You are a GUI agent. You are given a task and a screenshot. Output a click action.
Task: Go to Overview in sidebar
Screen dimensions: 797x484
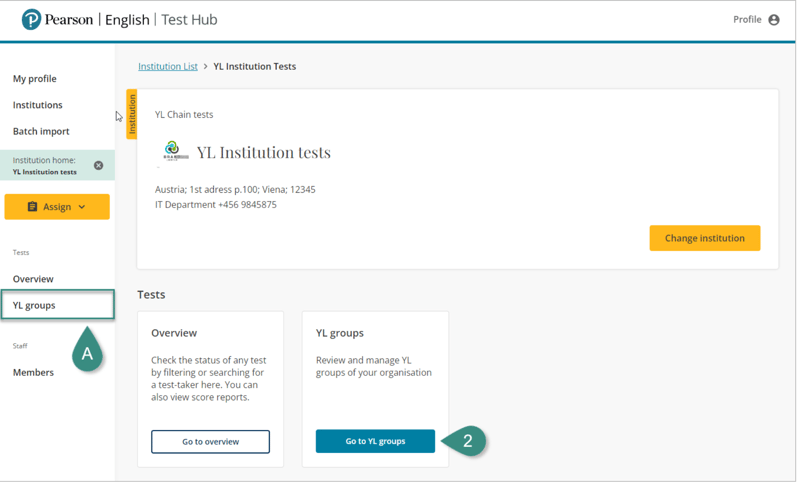pyautogui.click(x=33, y=279)
